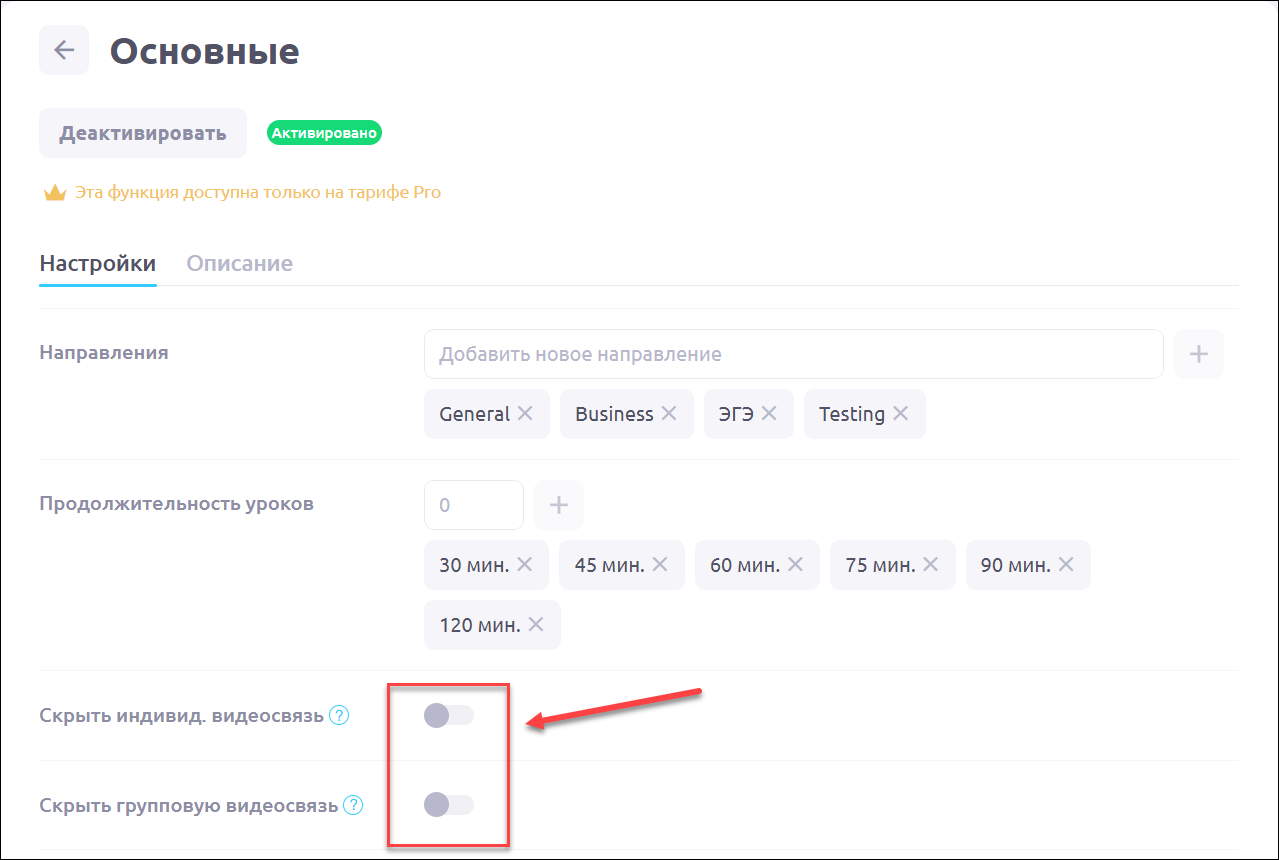Remove the 30 мин. duration
The width and height of the screenshot is (1279, 860).
[525, 565]
